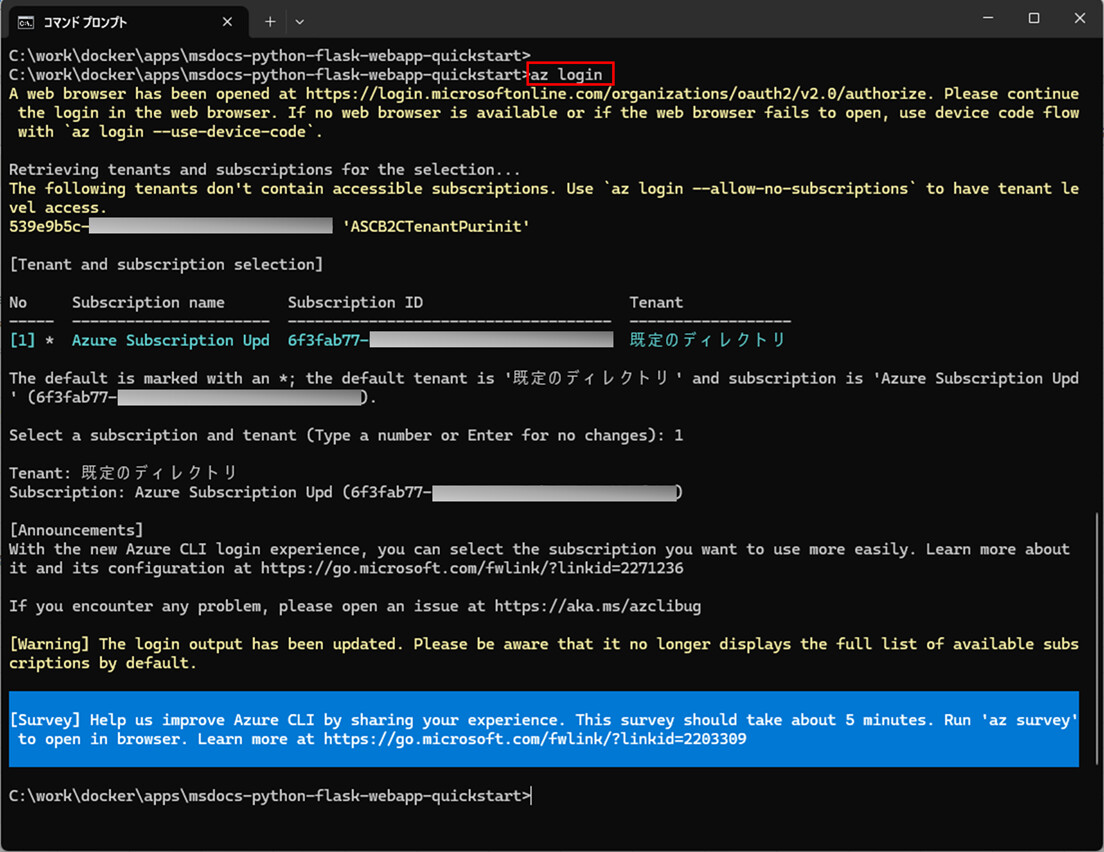Click the tenant name 既定のディレクトリ
The width and height of the screenshot is (1104, 852).
tap(709, 339)
